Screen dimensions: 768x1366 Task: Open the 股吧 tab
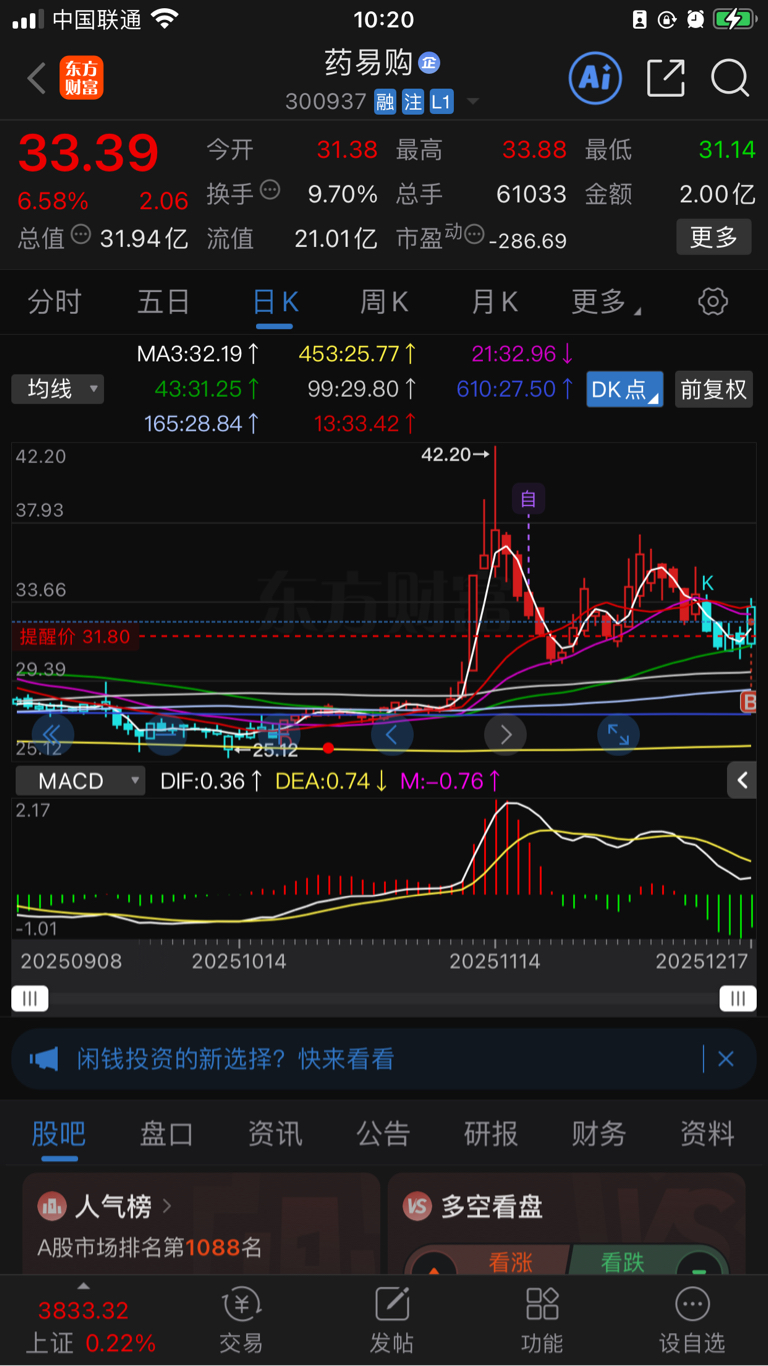59,1134
